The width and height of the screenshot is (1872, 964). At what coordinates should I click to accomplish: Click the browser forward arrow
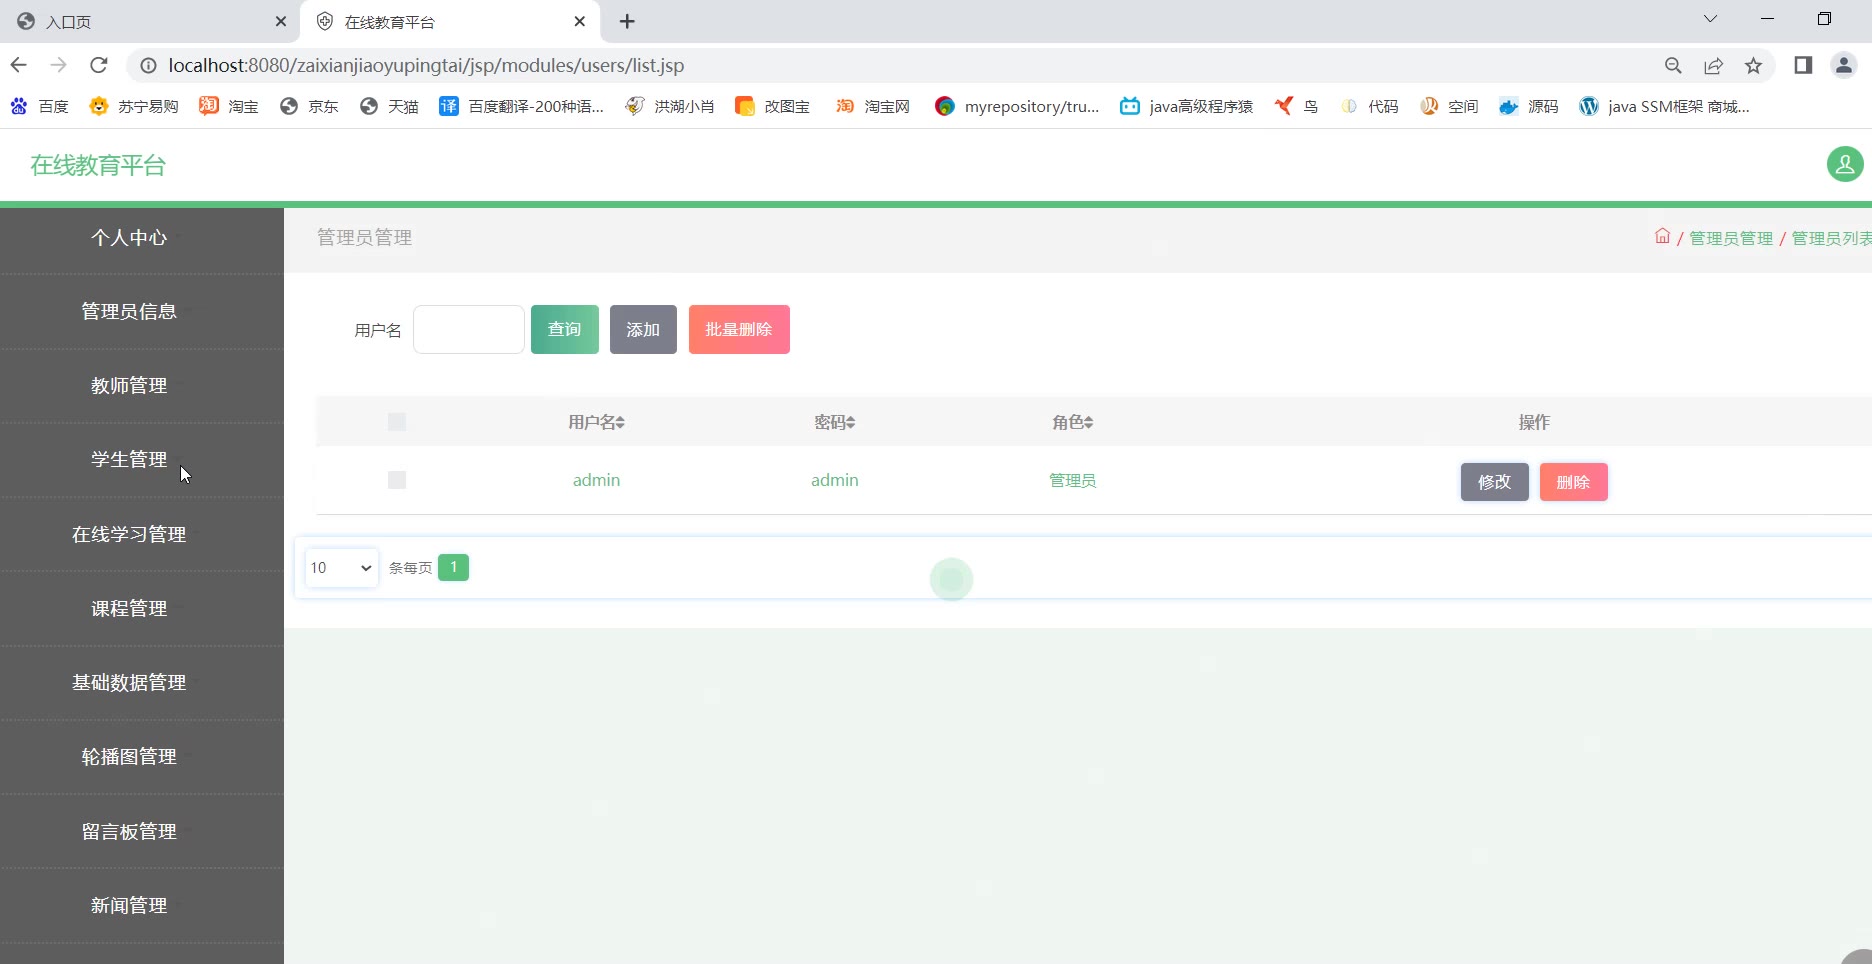(x=58, y=65)
